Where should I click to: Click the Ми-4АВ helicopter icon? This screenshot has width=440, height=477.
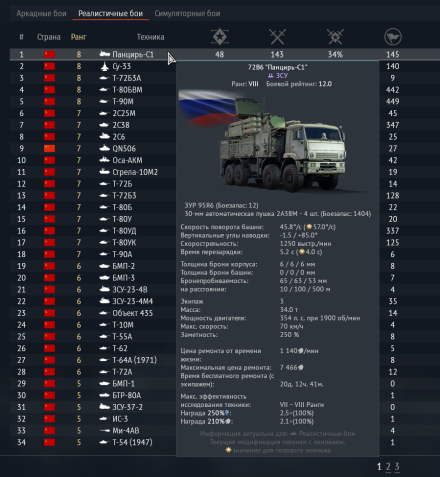click(x=105, y=431)
